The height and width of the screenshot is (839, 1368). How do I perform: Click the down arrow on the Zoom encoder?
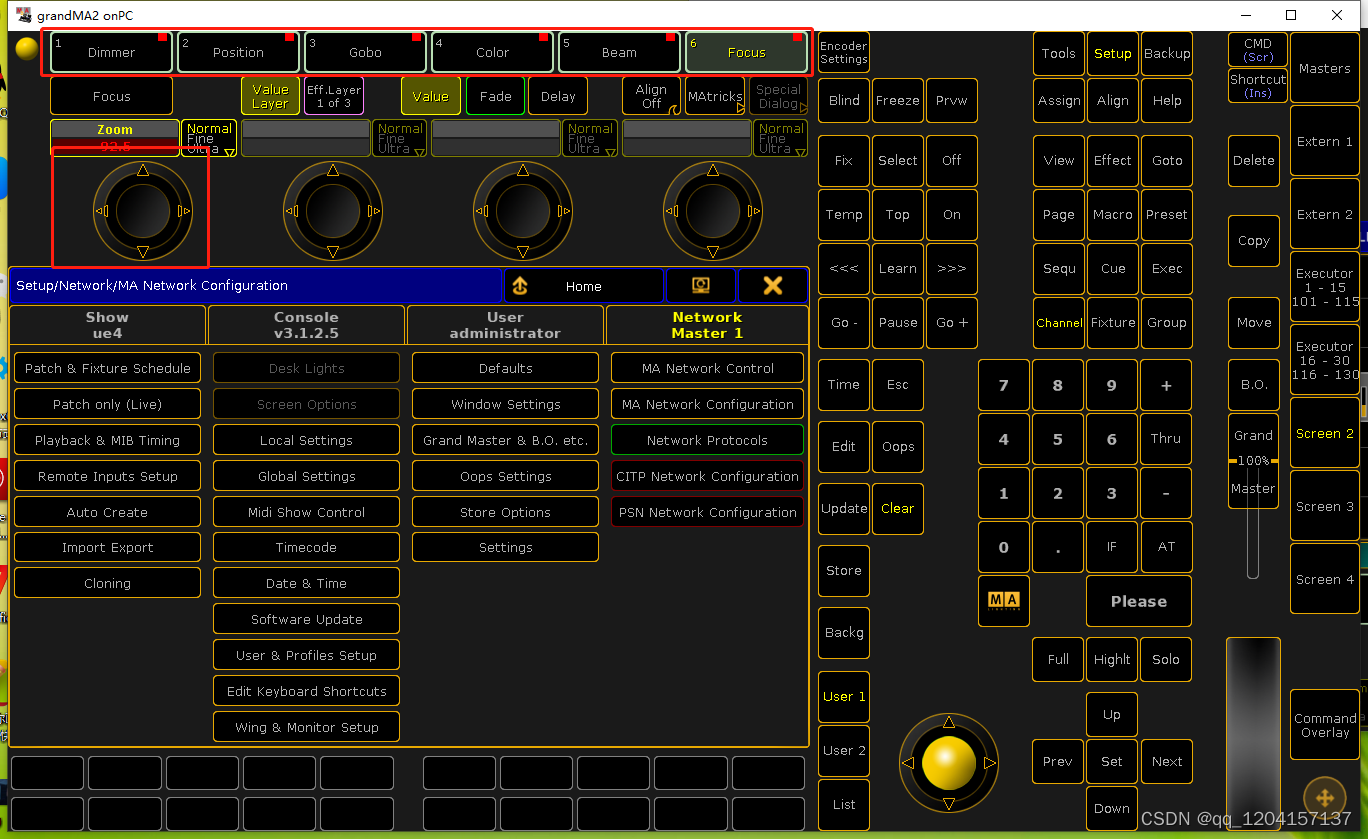point(142,252)
